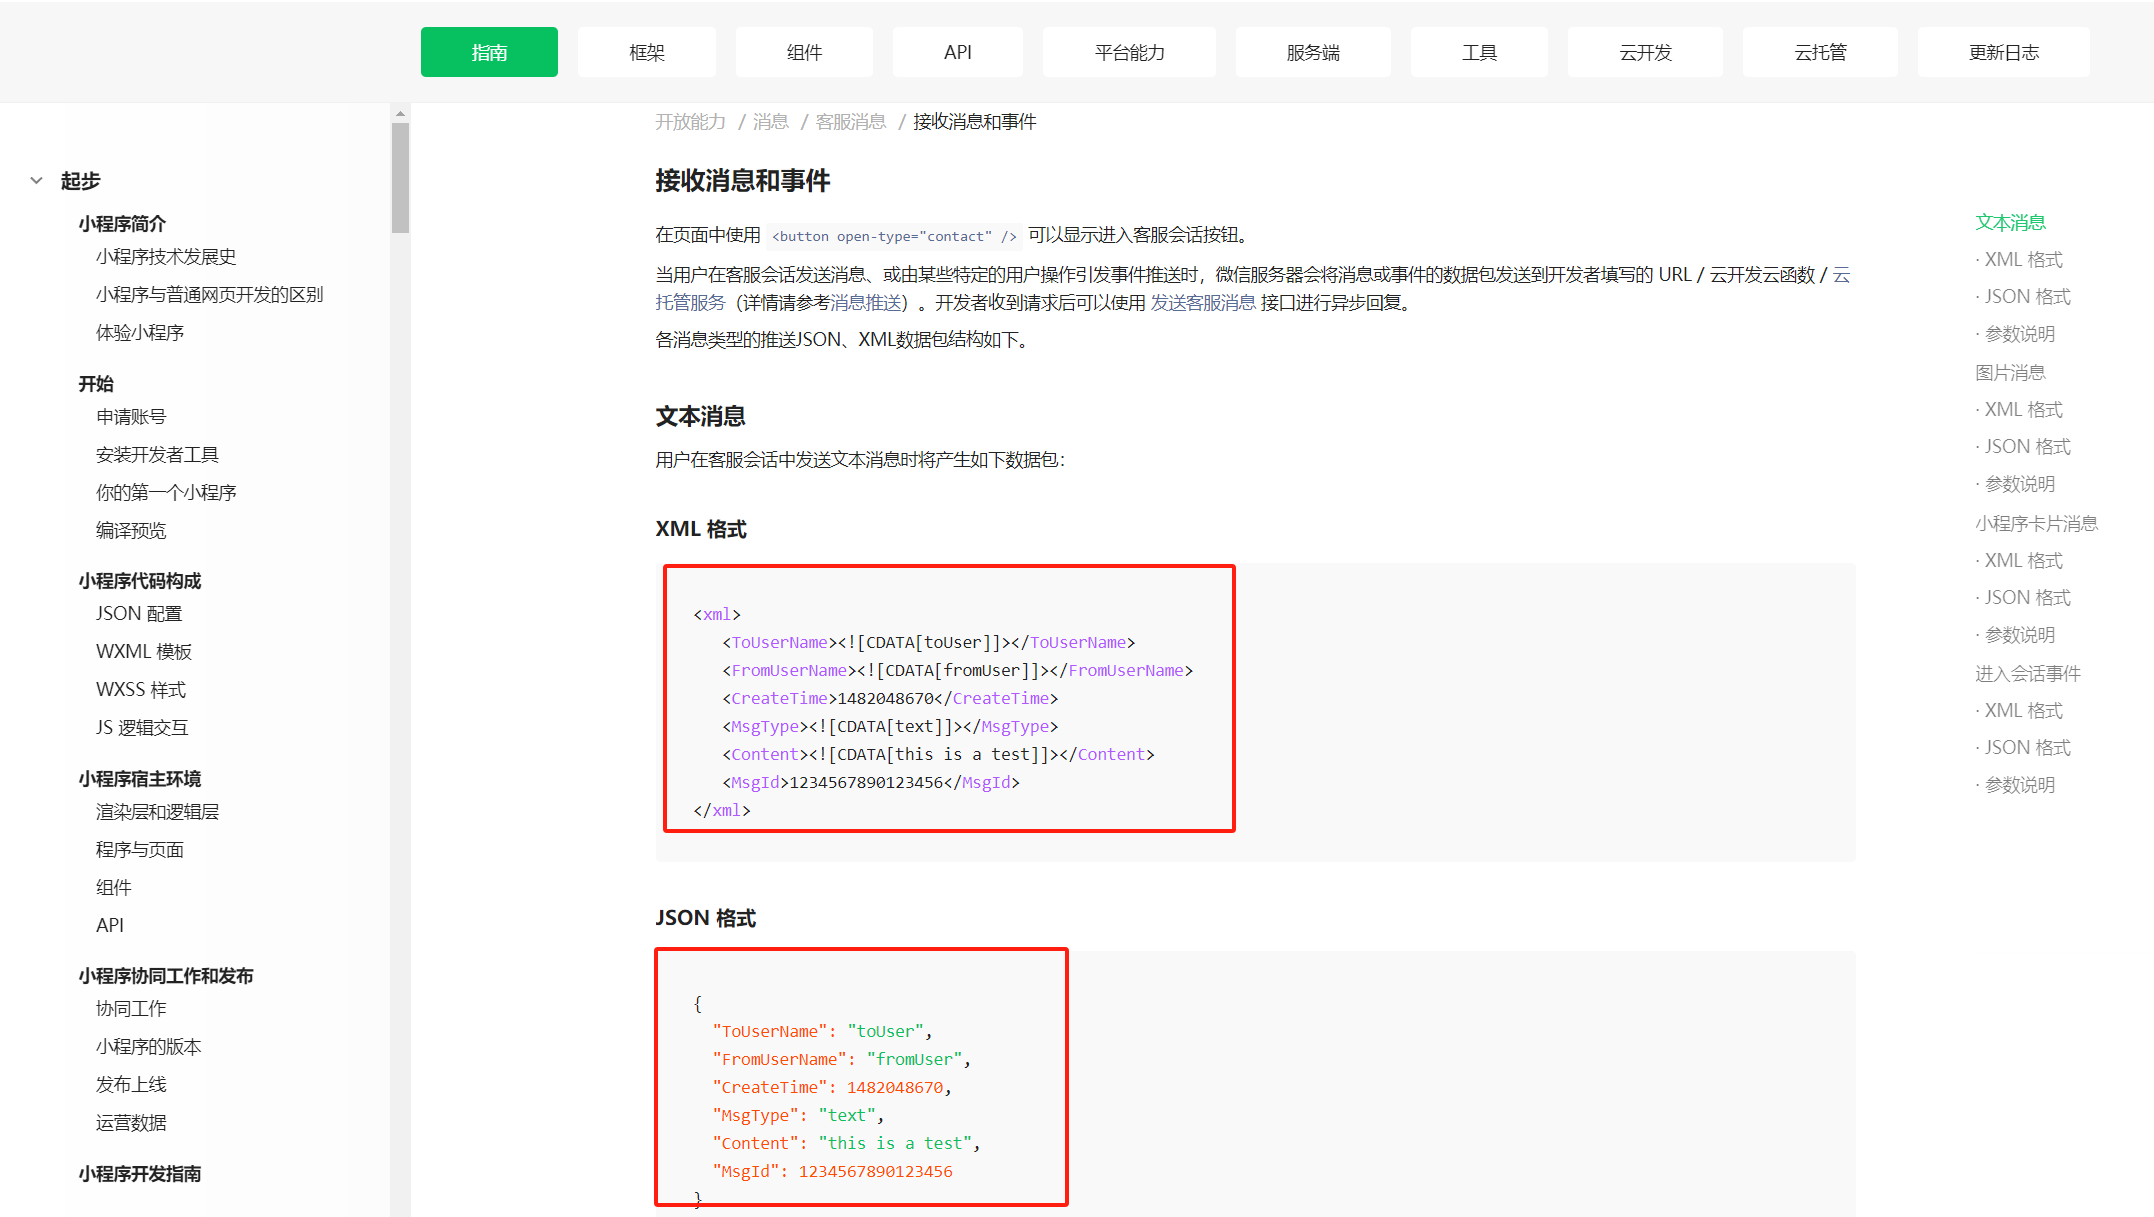Screen dimensions: 2154x1217
Task: Go to 进入会话事件 outline entry
Action: tap(2027, 674)
